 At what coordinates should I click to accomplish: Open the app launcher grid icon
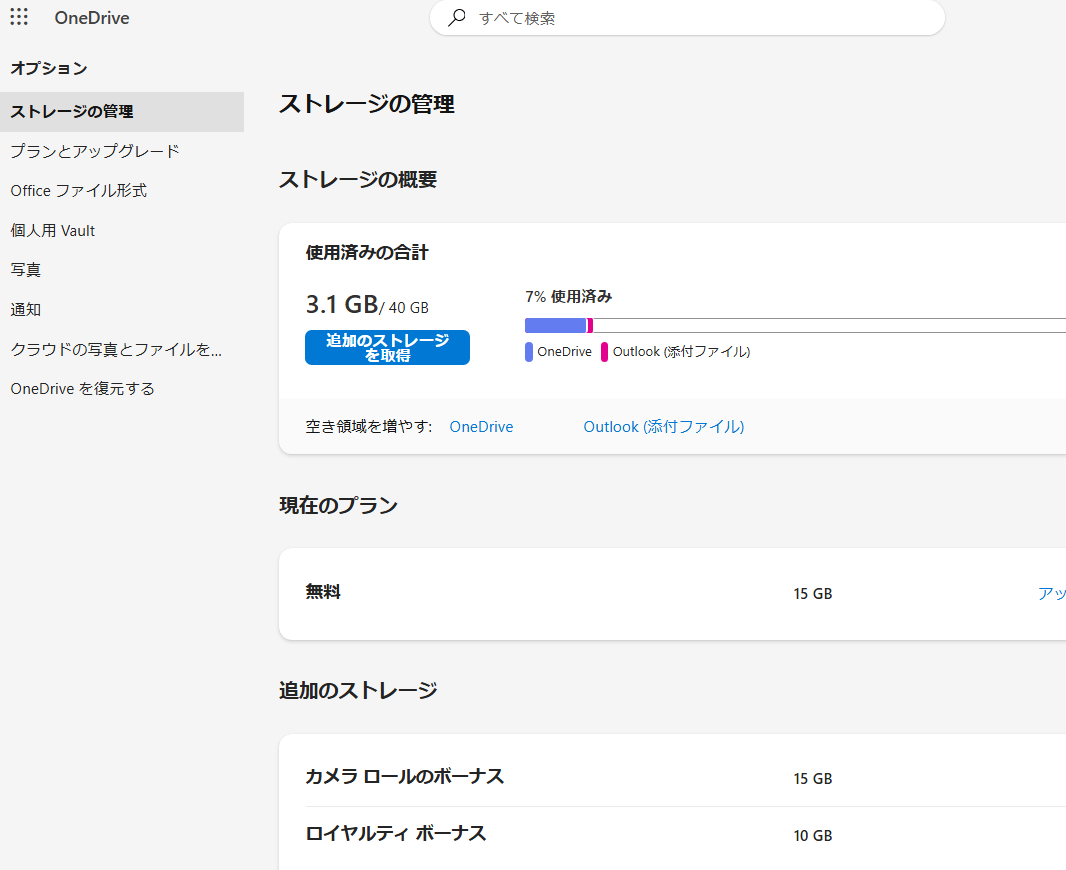(19, 17)
